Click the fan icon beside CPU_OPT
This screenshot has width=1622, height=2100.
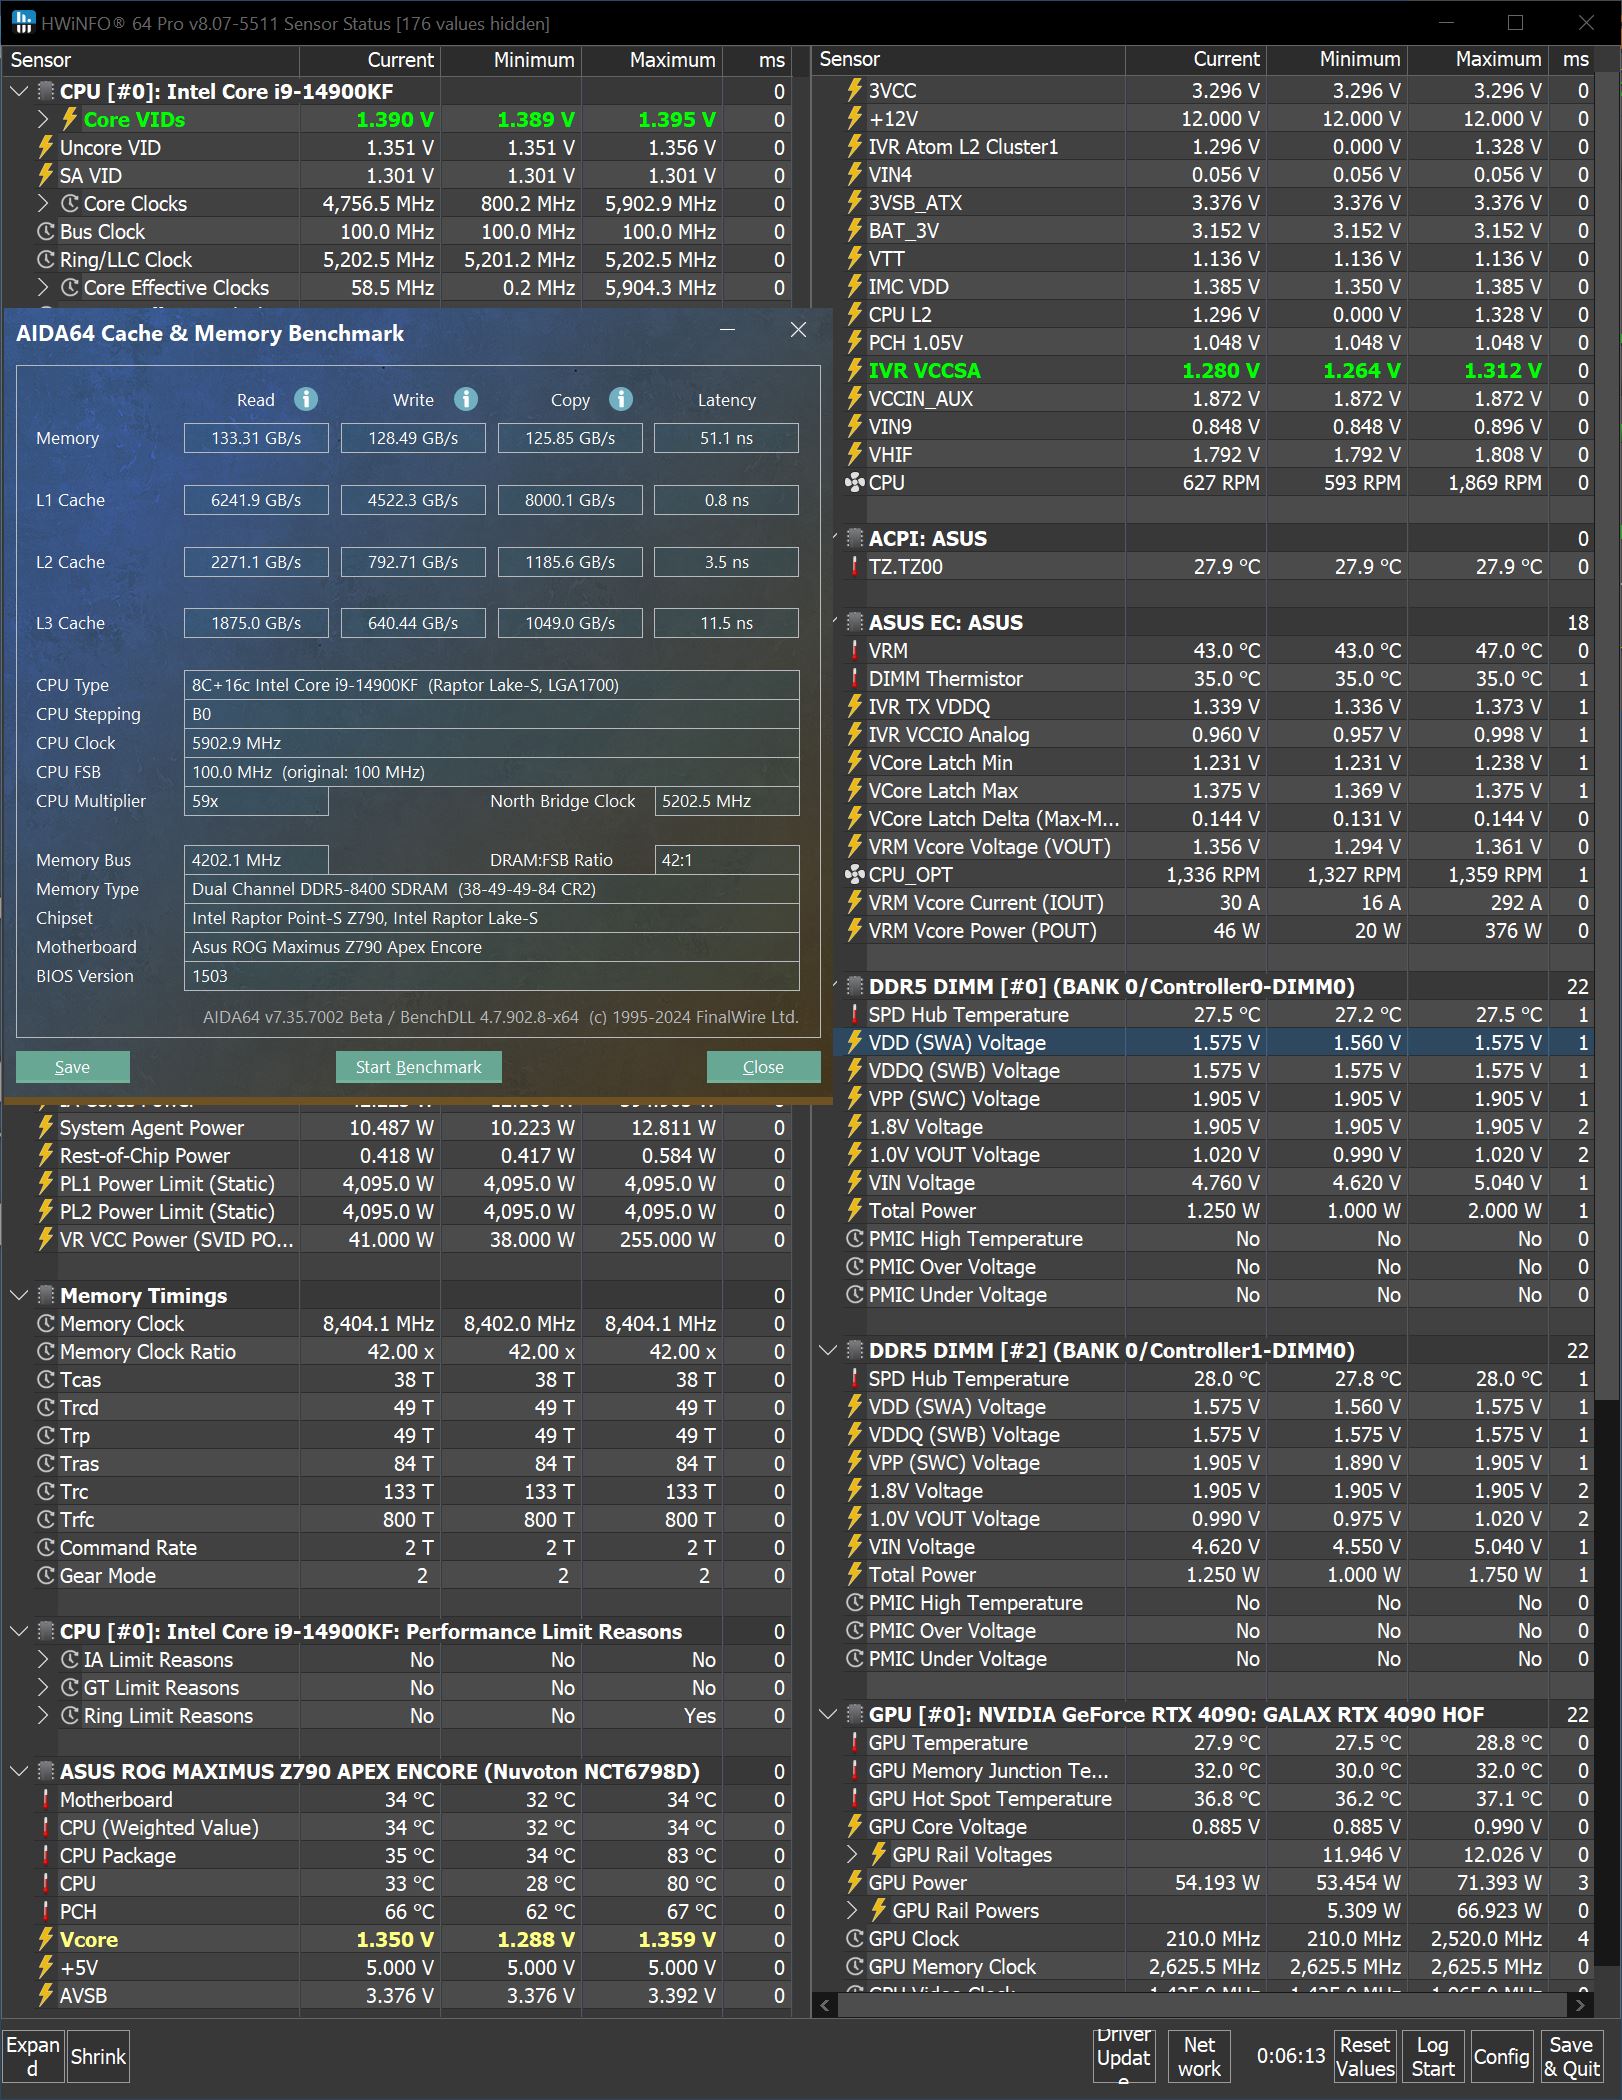[855, 874]
